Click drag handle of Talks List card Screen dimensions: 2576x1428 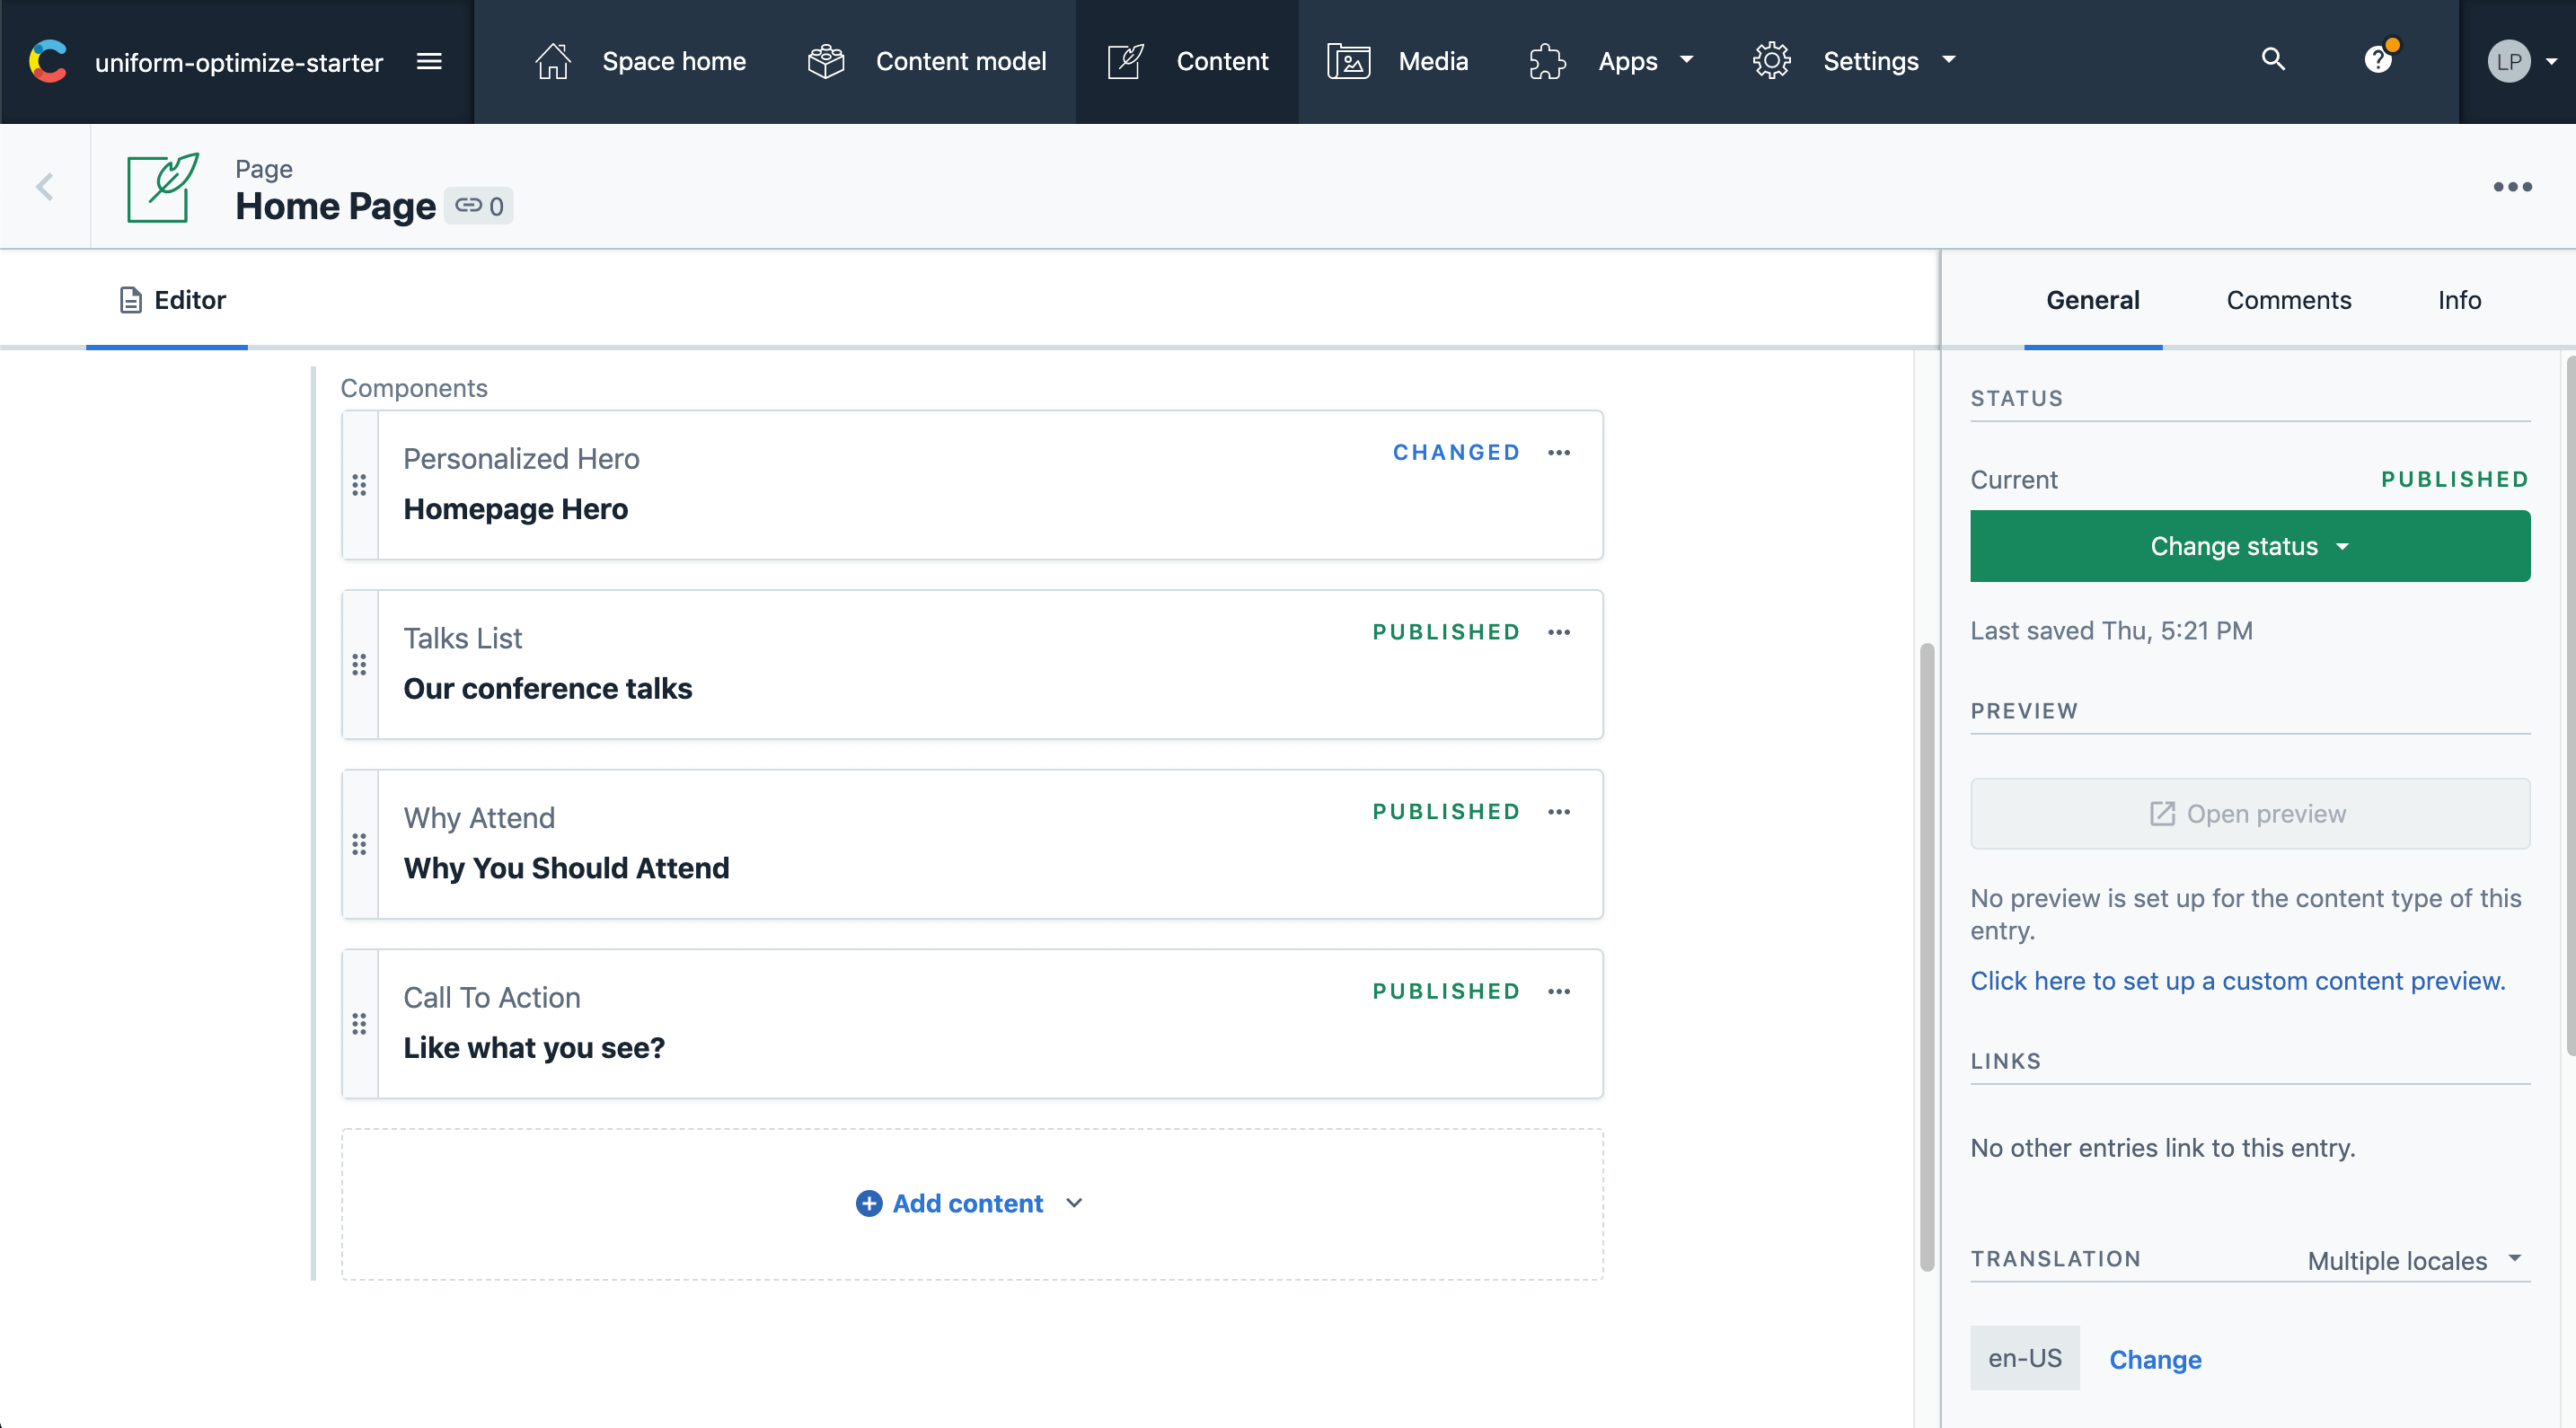tap(359, 665)
